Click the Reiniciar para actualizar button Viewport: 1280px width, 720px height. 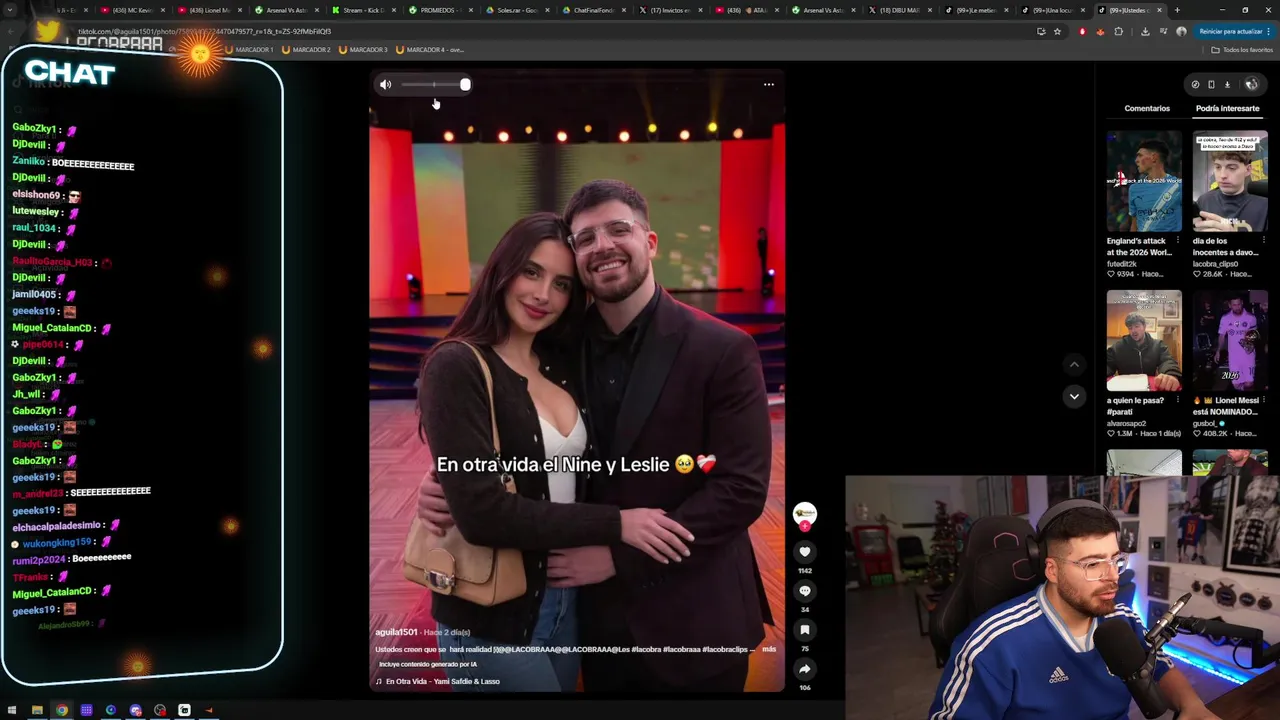pos(1234,31)
